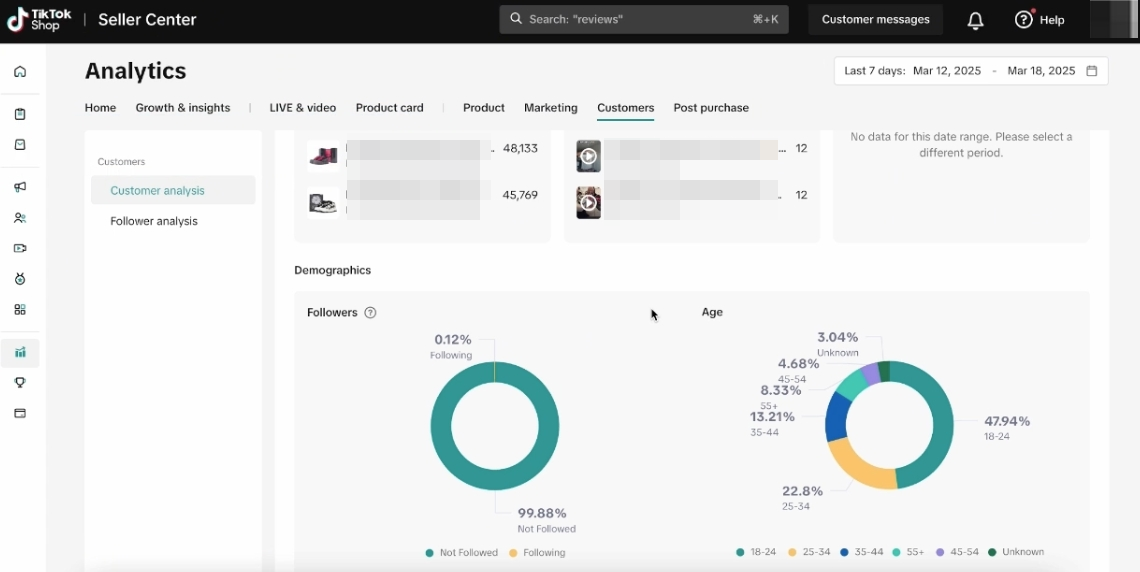This screenshot has width=1140, height=572.
Task: Switch to the Post purchase tab
Action: tap(711, 108)
